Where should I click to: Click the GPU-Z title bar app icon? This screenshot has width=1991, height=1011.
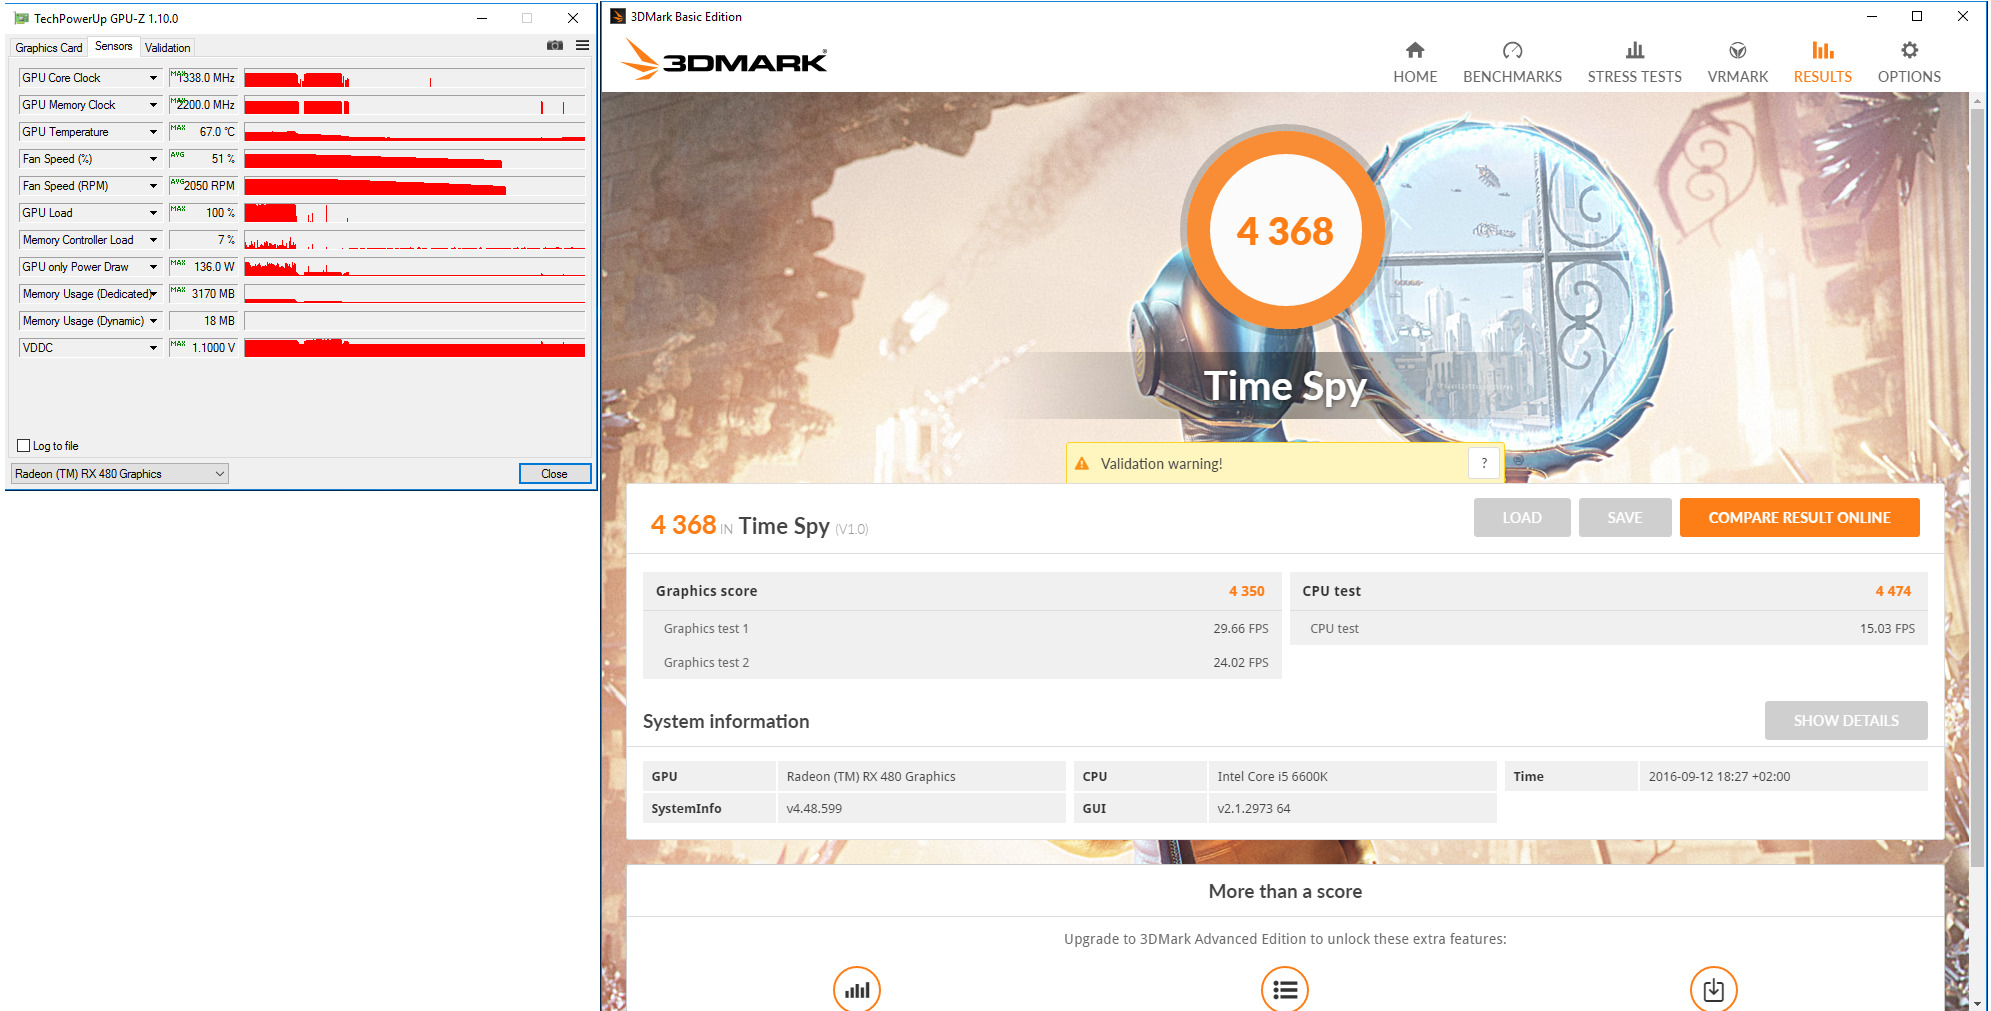tap(21, 18)
